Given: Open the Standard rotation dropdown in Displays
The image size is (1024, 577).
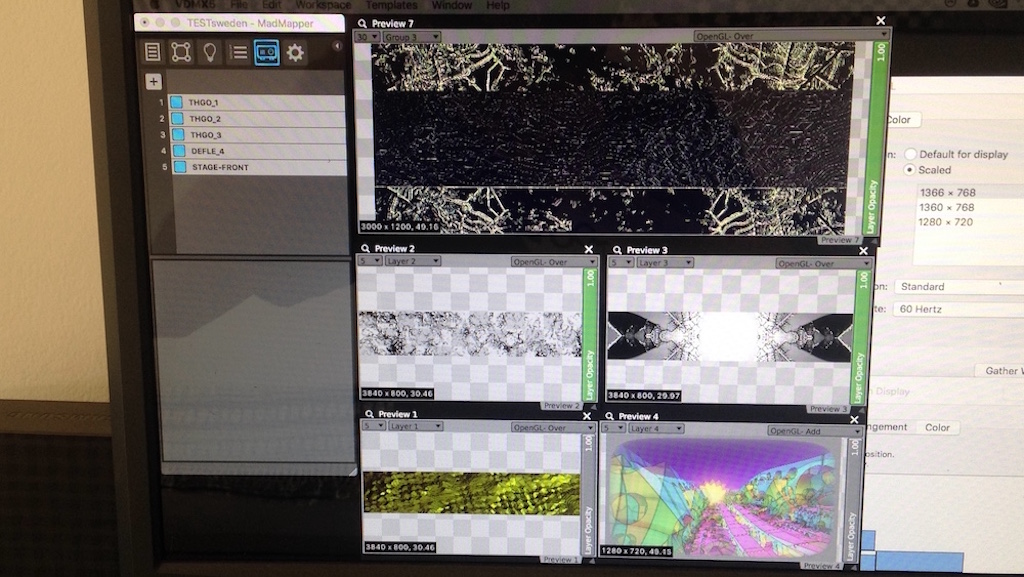Looking at the screenshot, I should click(959, 287).
